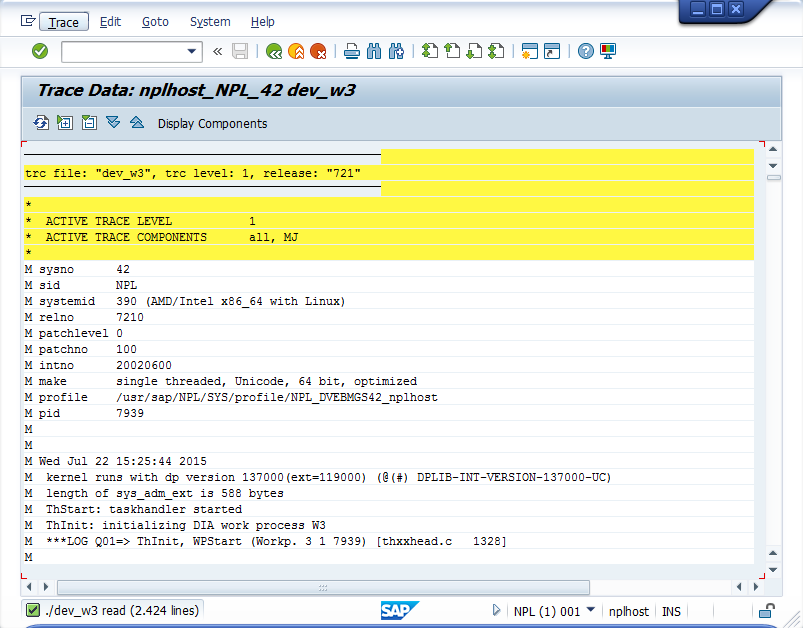Select the '***LOG Q01=> ThInit, WPStart' line
Viewport: 803px width, 628px height.
coord(389,541)
